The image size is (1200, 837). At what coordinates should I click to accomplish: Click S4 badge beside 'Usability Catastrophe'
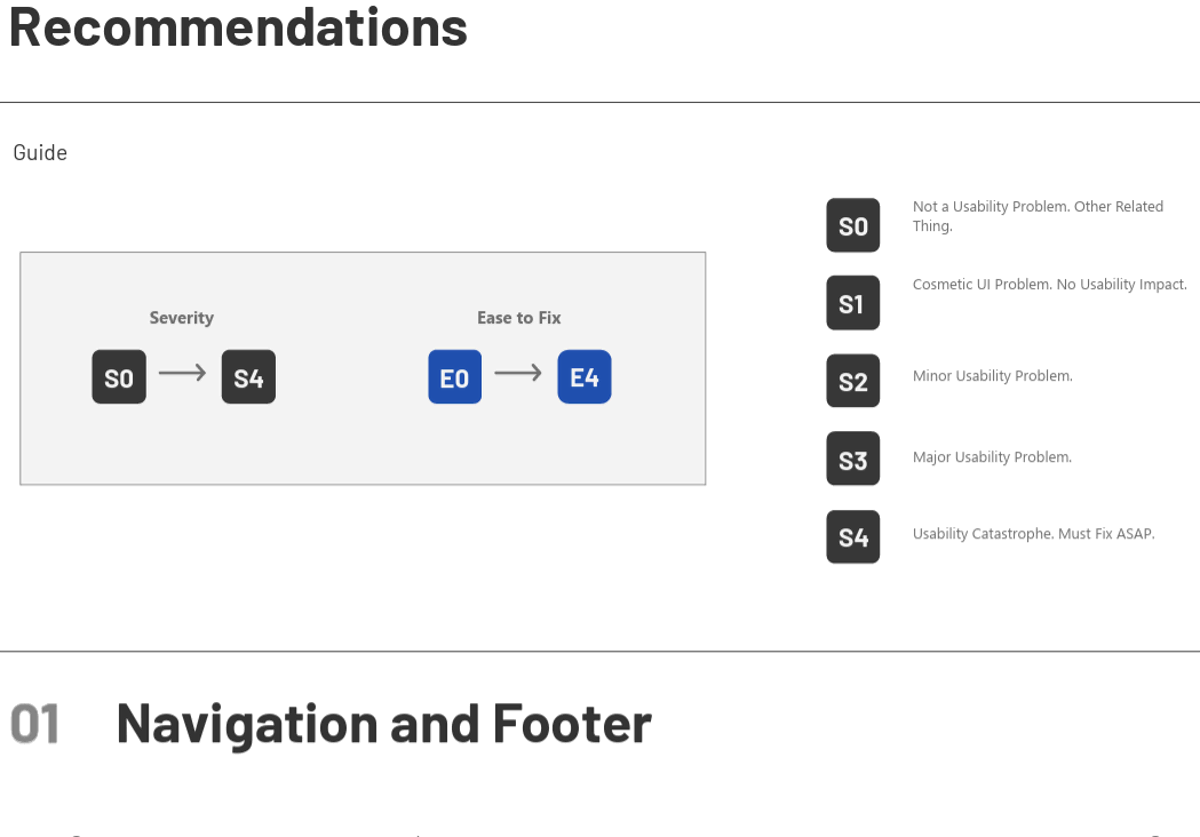click(853, 537)
